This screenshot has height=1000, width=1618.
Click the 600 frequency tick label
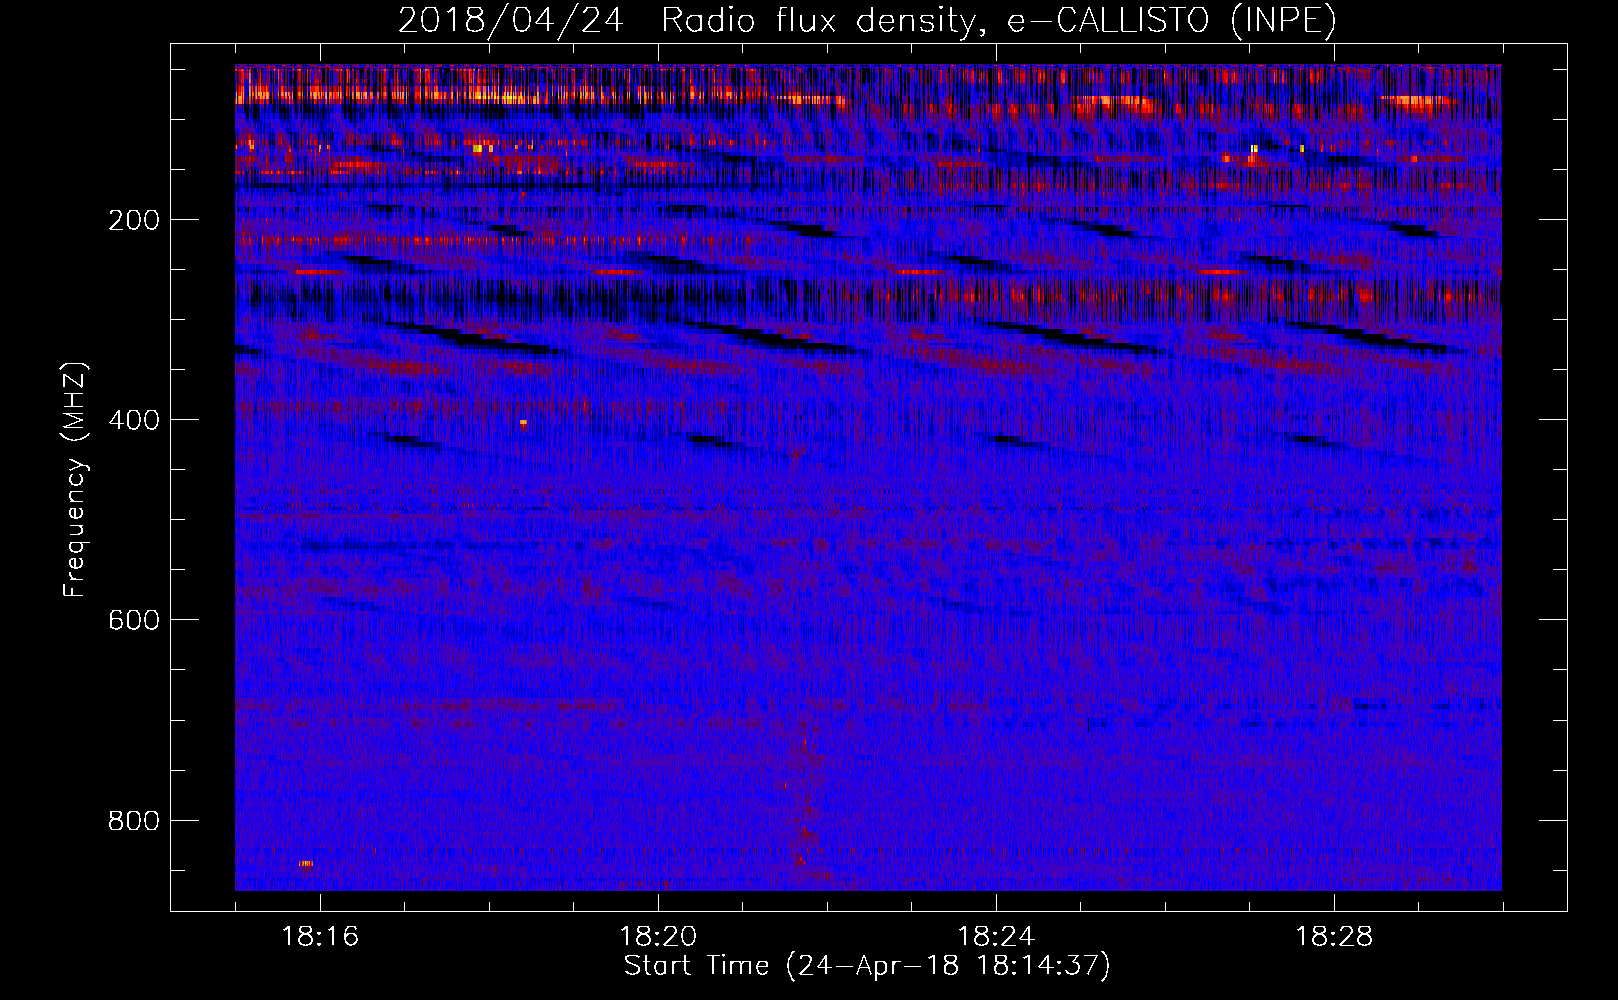click(x=134, y=620)
